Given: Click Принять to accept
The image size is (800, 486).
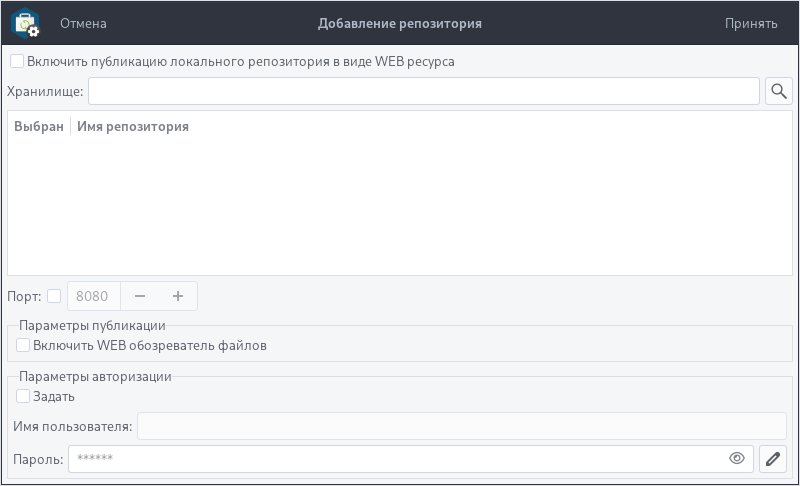Looking at the screenshot, I should [x=751, y=23].
